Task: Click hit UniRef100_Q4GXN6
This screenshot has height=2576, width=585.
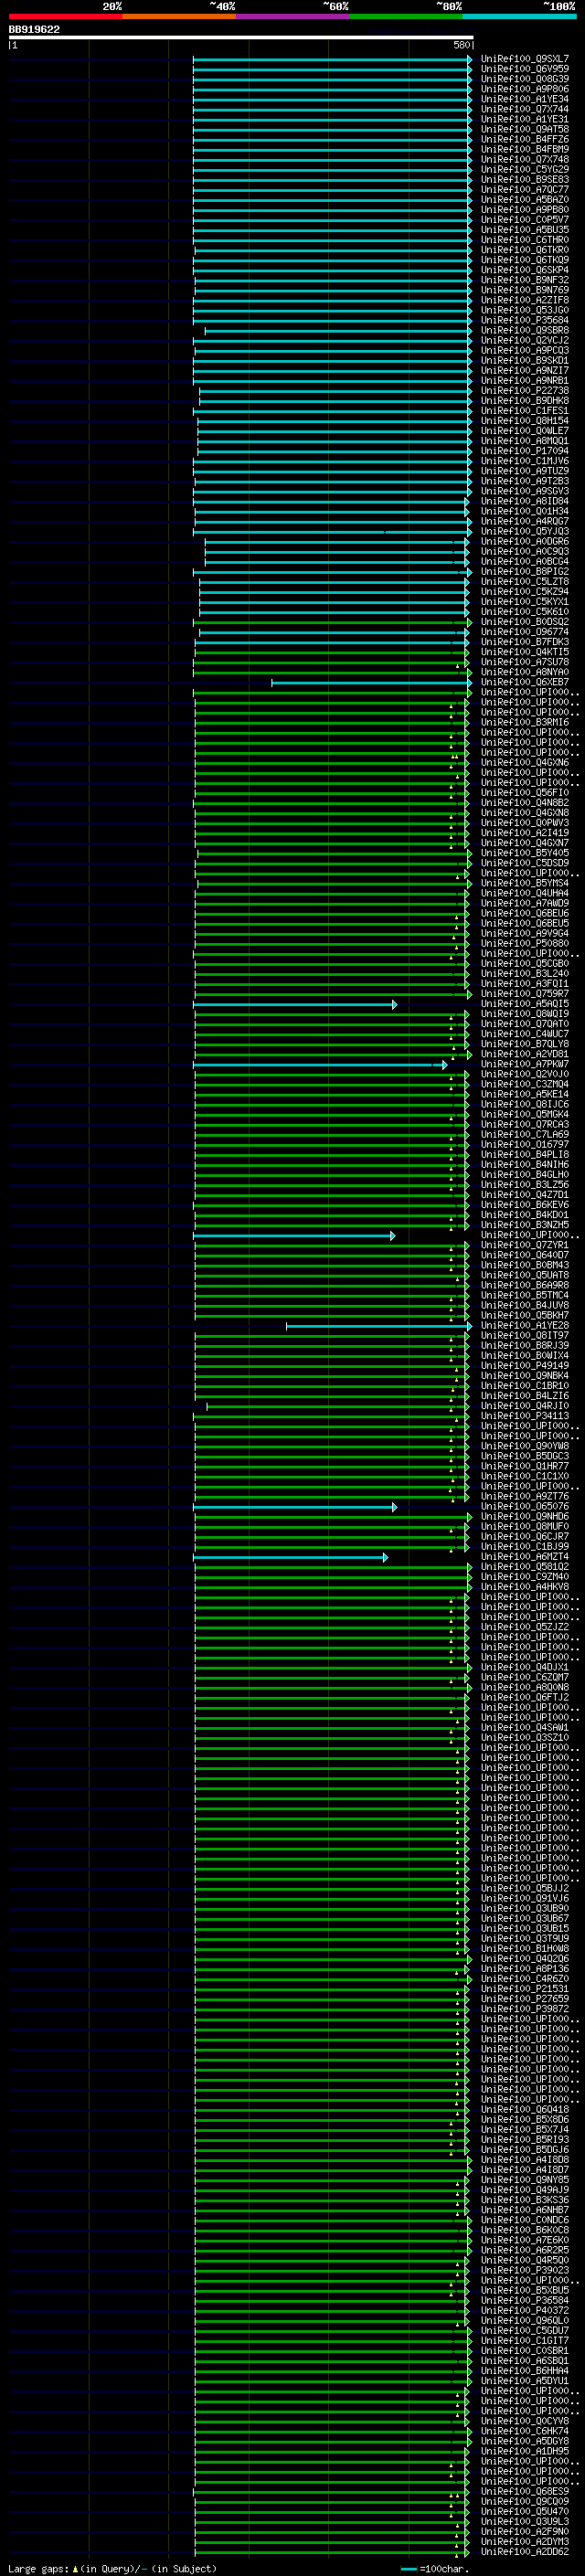Action: (x=524, y=763)
